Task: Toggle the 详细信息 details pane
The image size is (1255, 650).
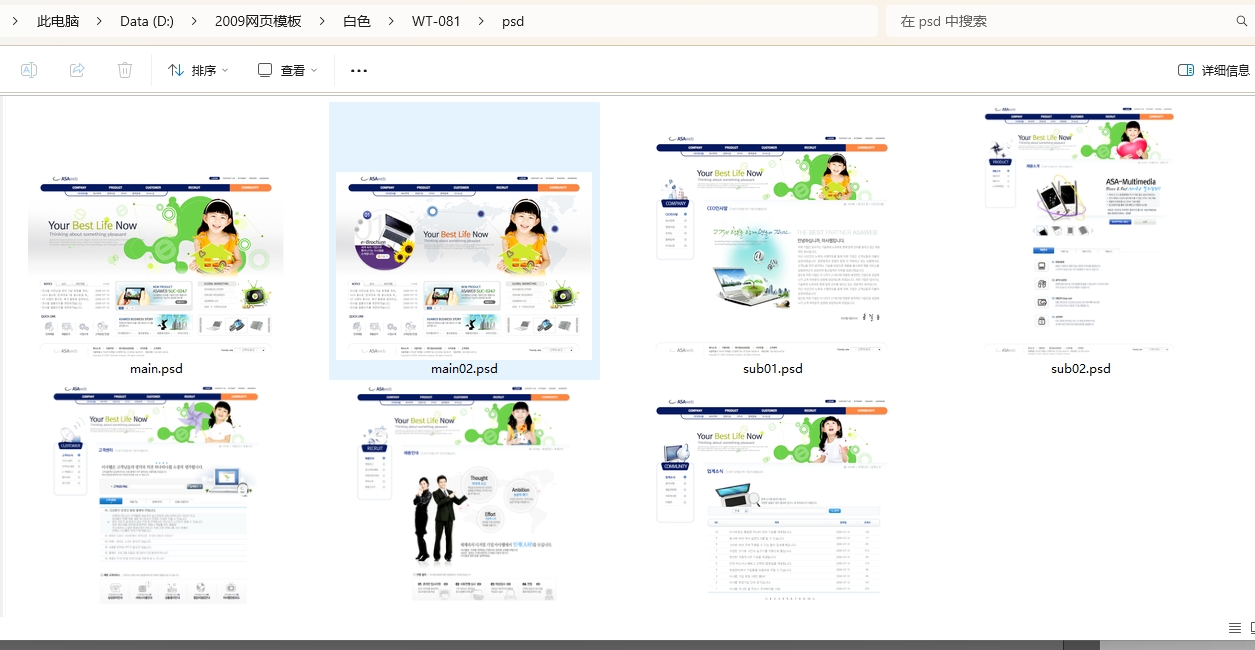Action: coord(1214,70)
